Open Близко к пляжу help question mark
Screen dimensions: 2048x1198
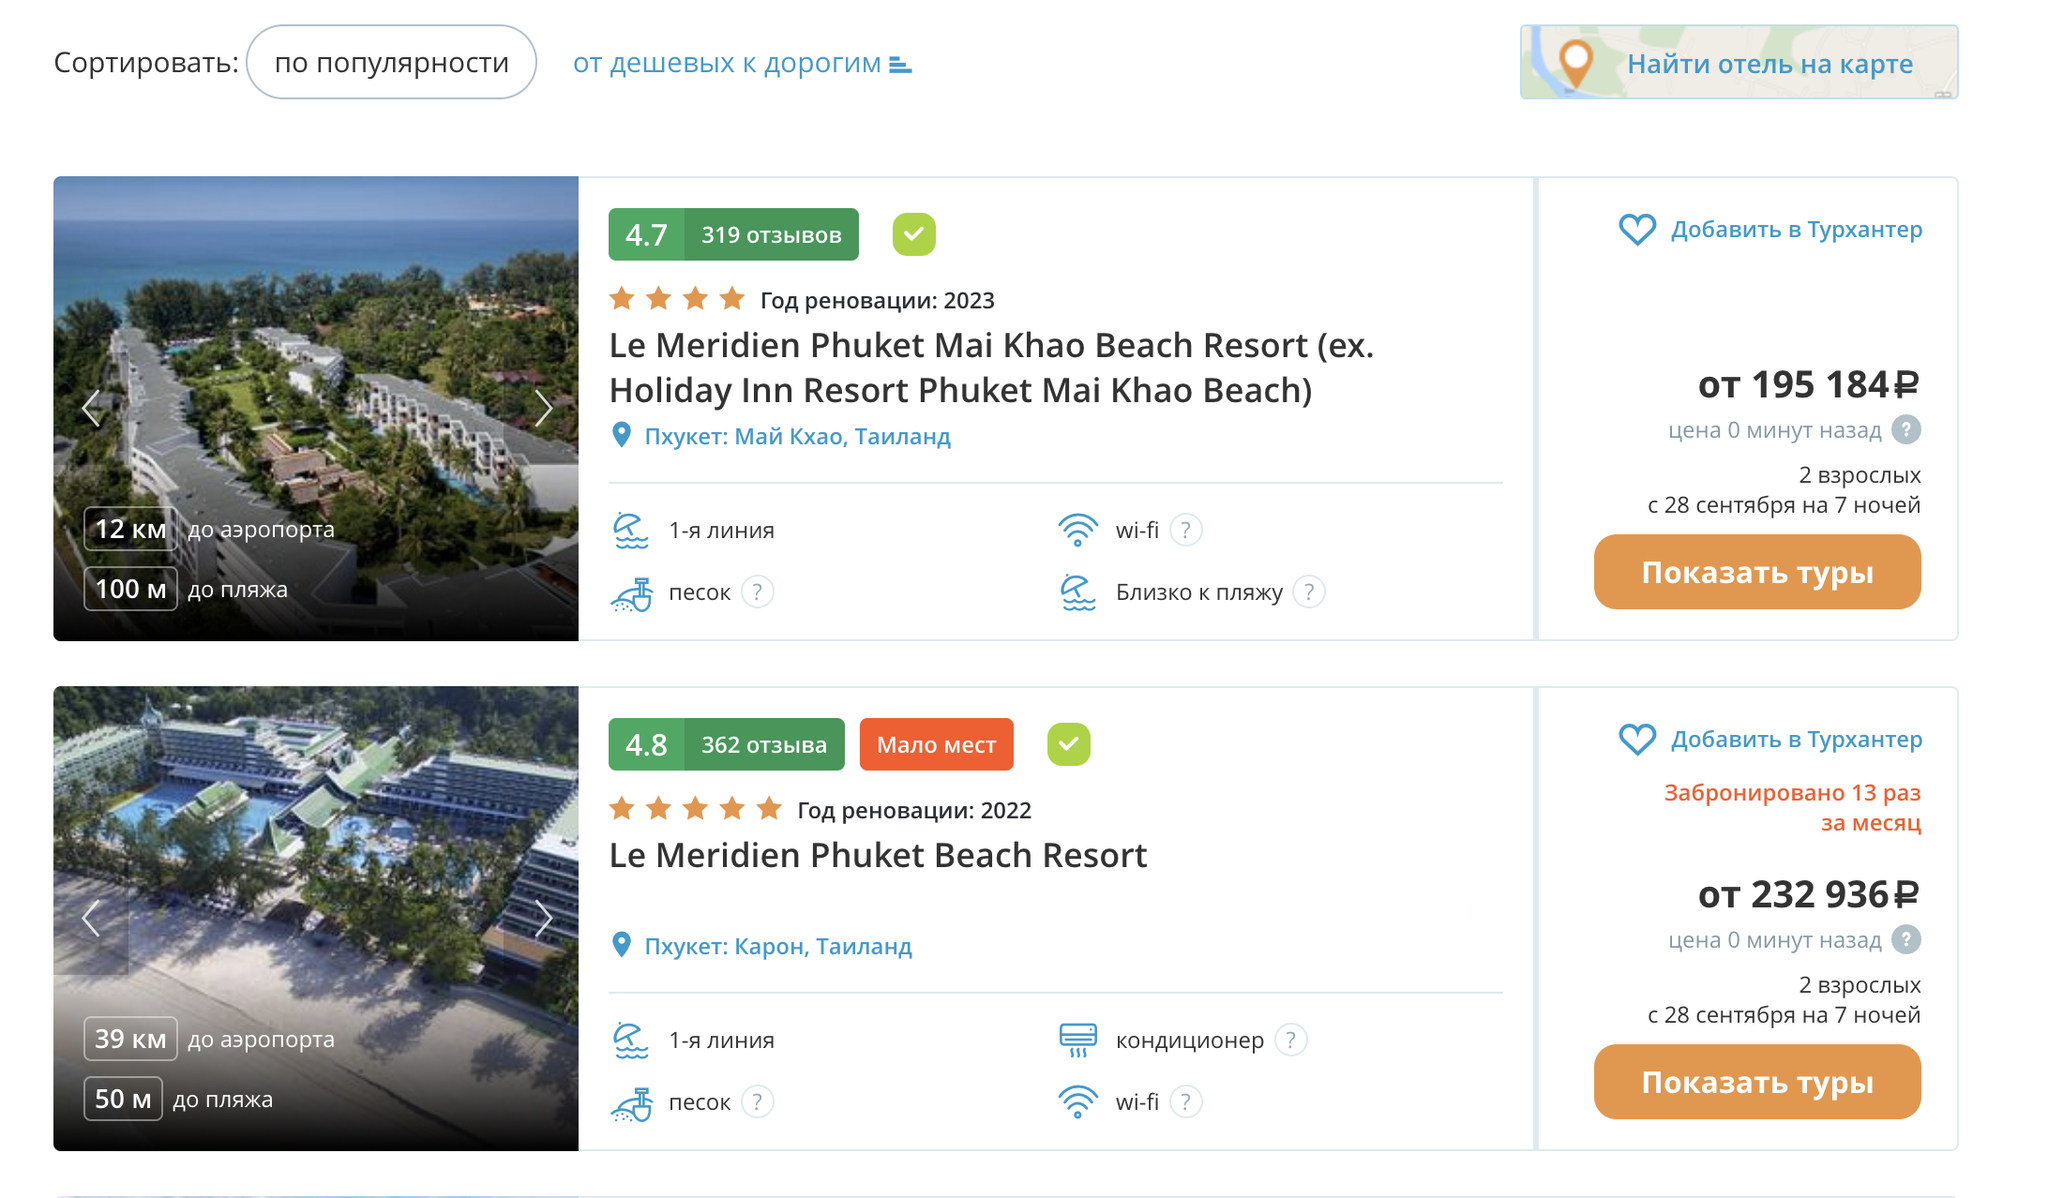point(1309,592)
